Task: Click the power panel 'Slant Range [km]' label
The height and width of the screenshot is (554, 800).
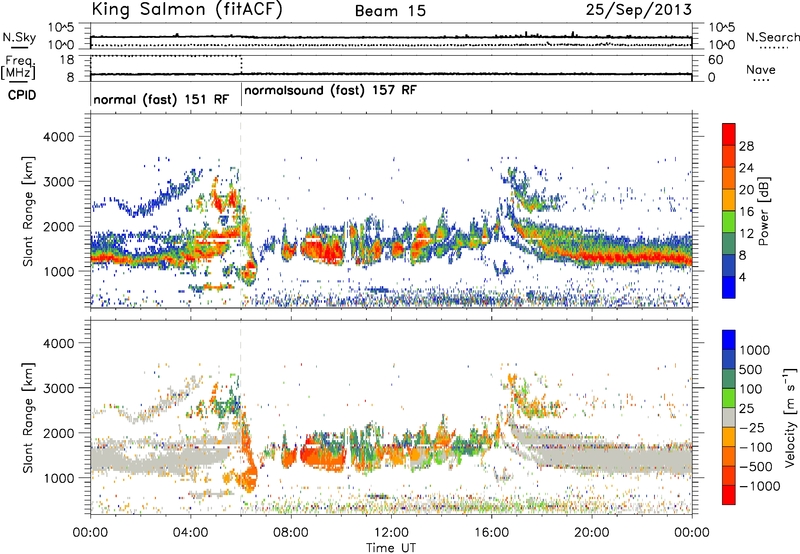Action: pyautogui.click(x=28, y=212)
